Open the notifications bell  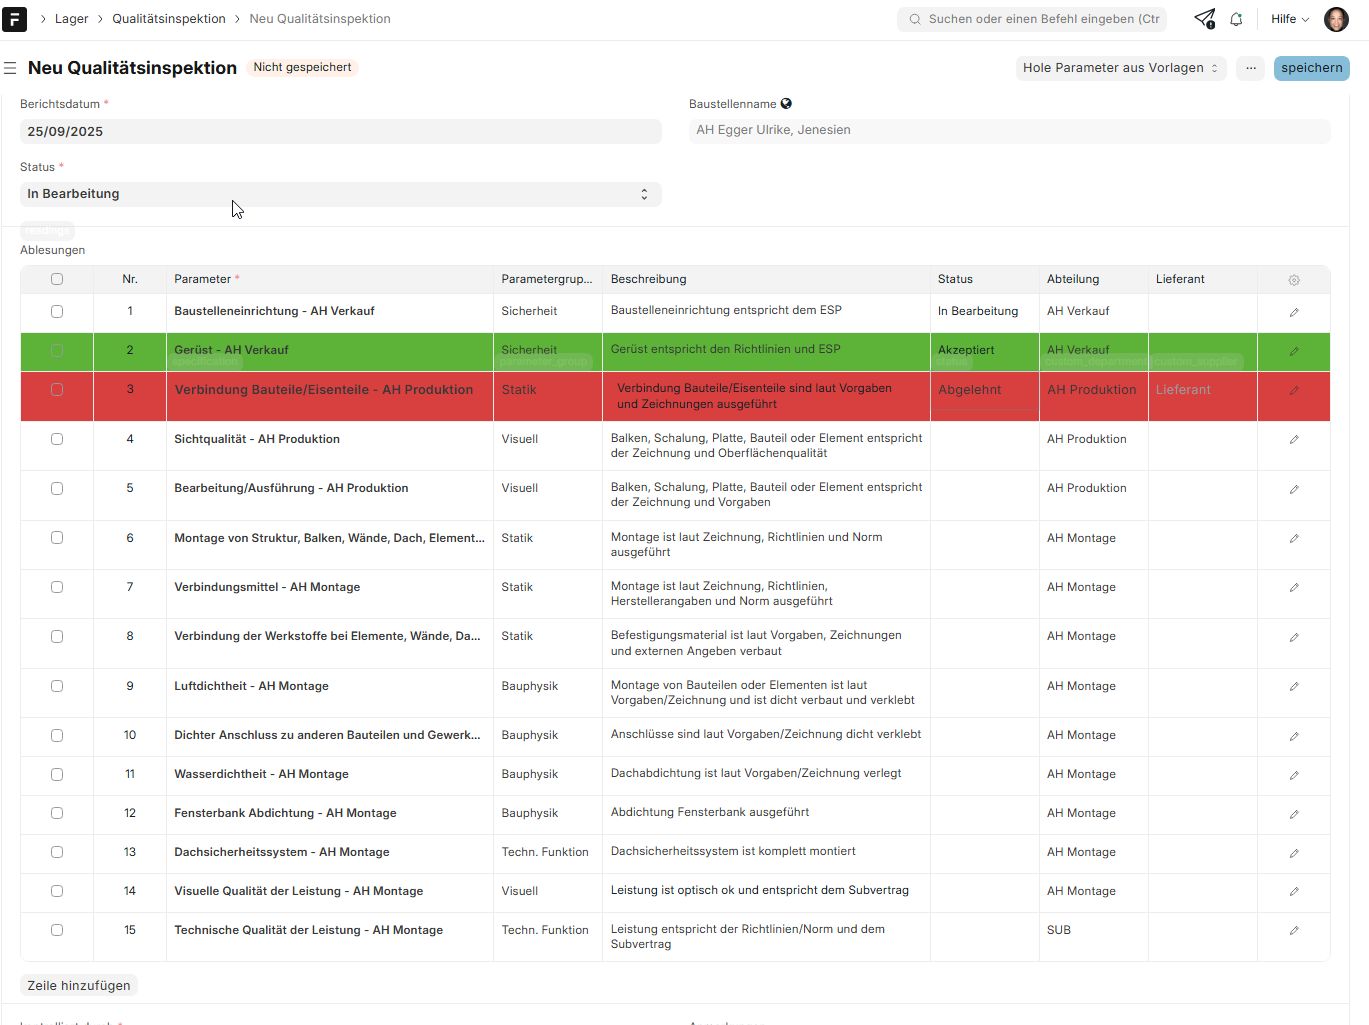coord(1236,19)
